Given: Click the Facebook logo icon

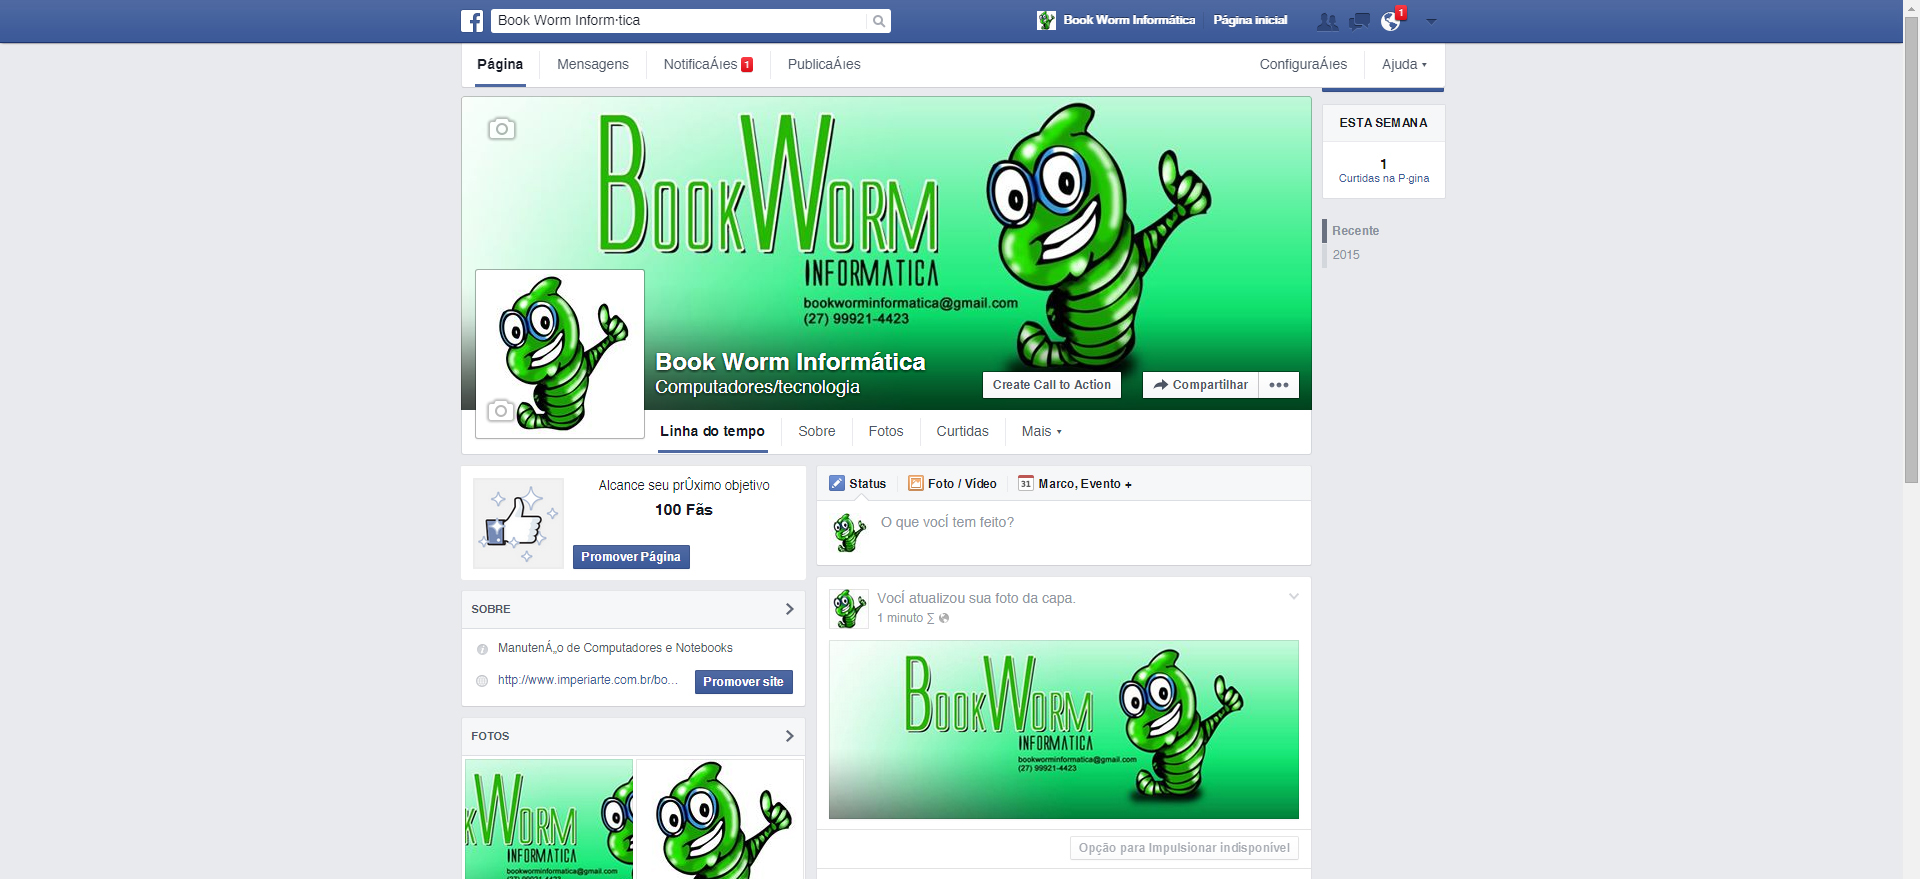Looking at the screenshot, I should [472, 21].
